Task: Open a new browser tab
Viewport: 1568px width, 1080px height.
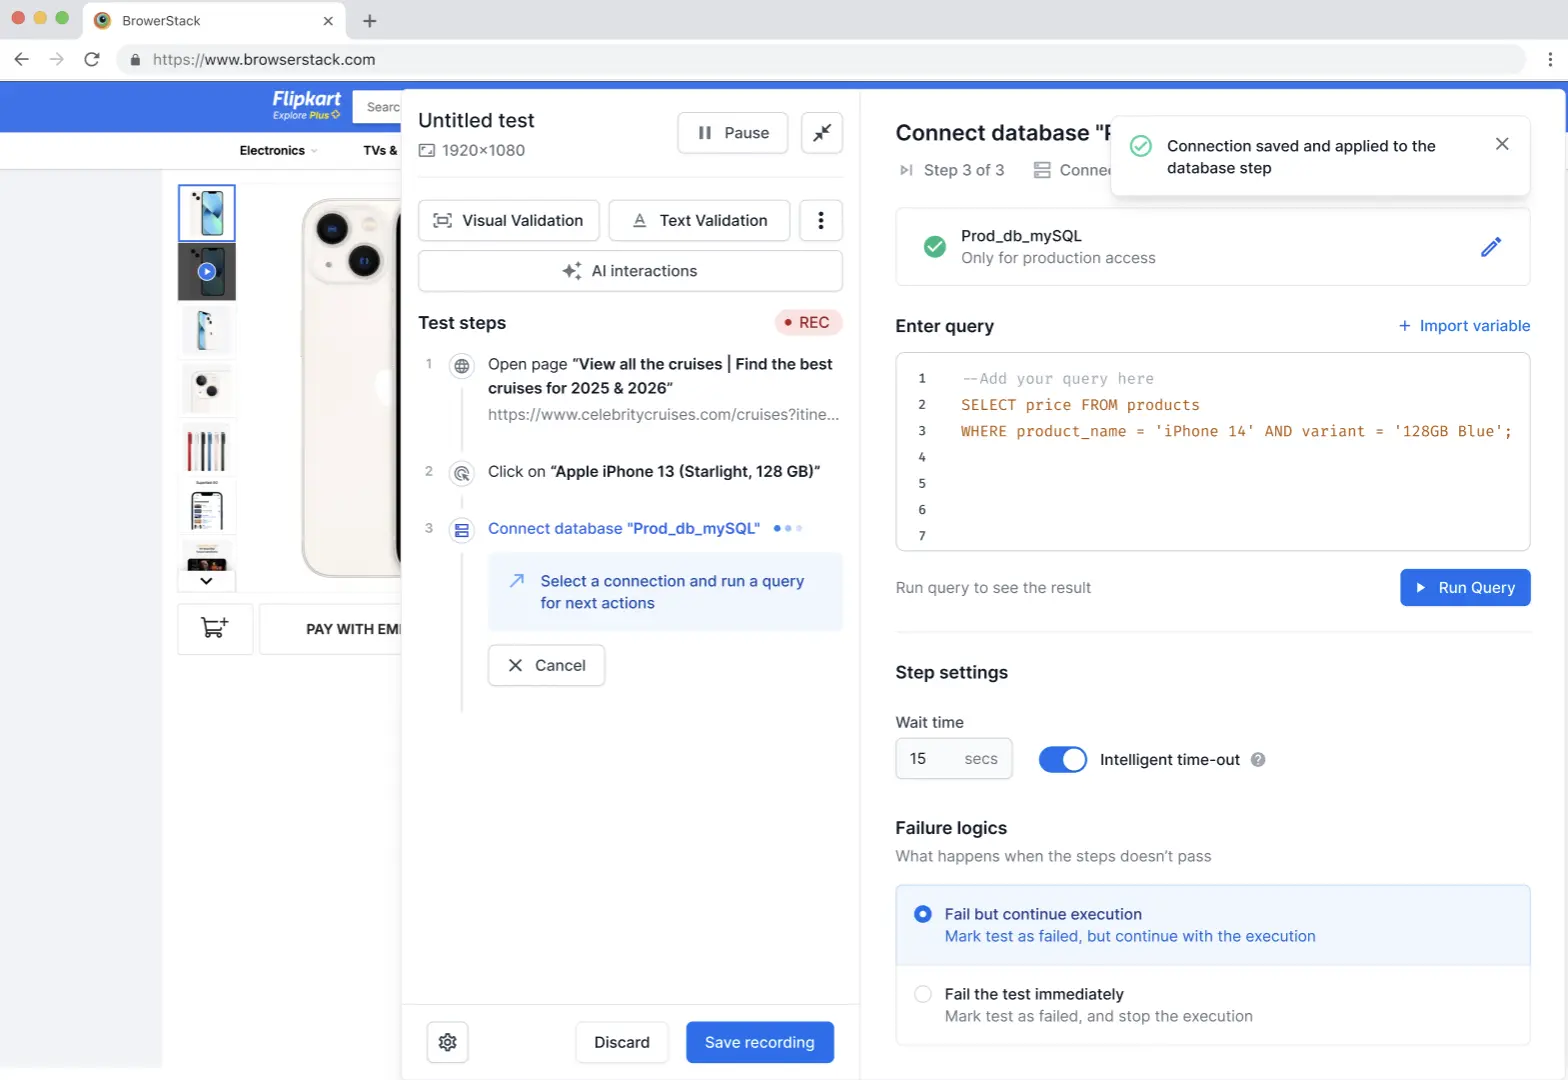Action: coord(369,21)
